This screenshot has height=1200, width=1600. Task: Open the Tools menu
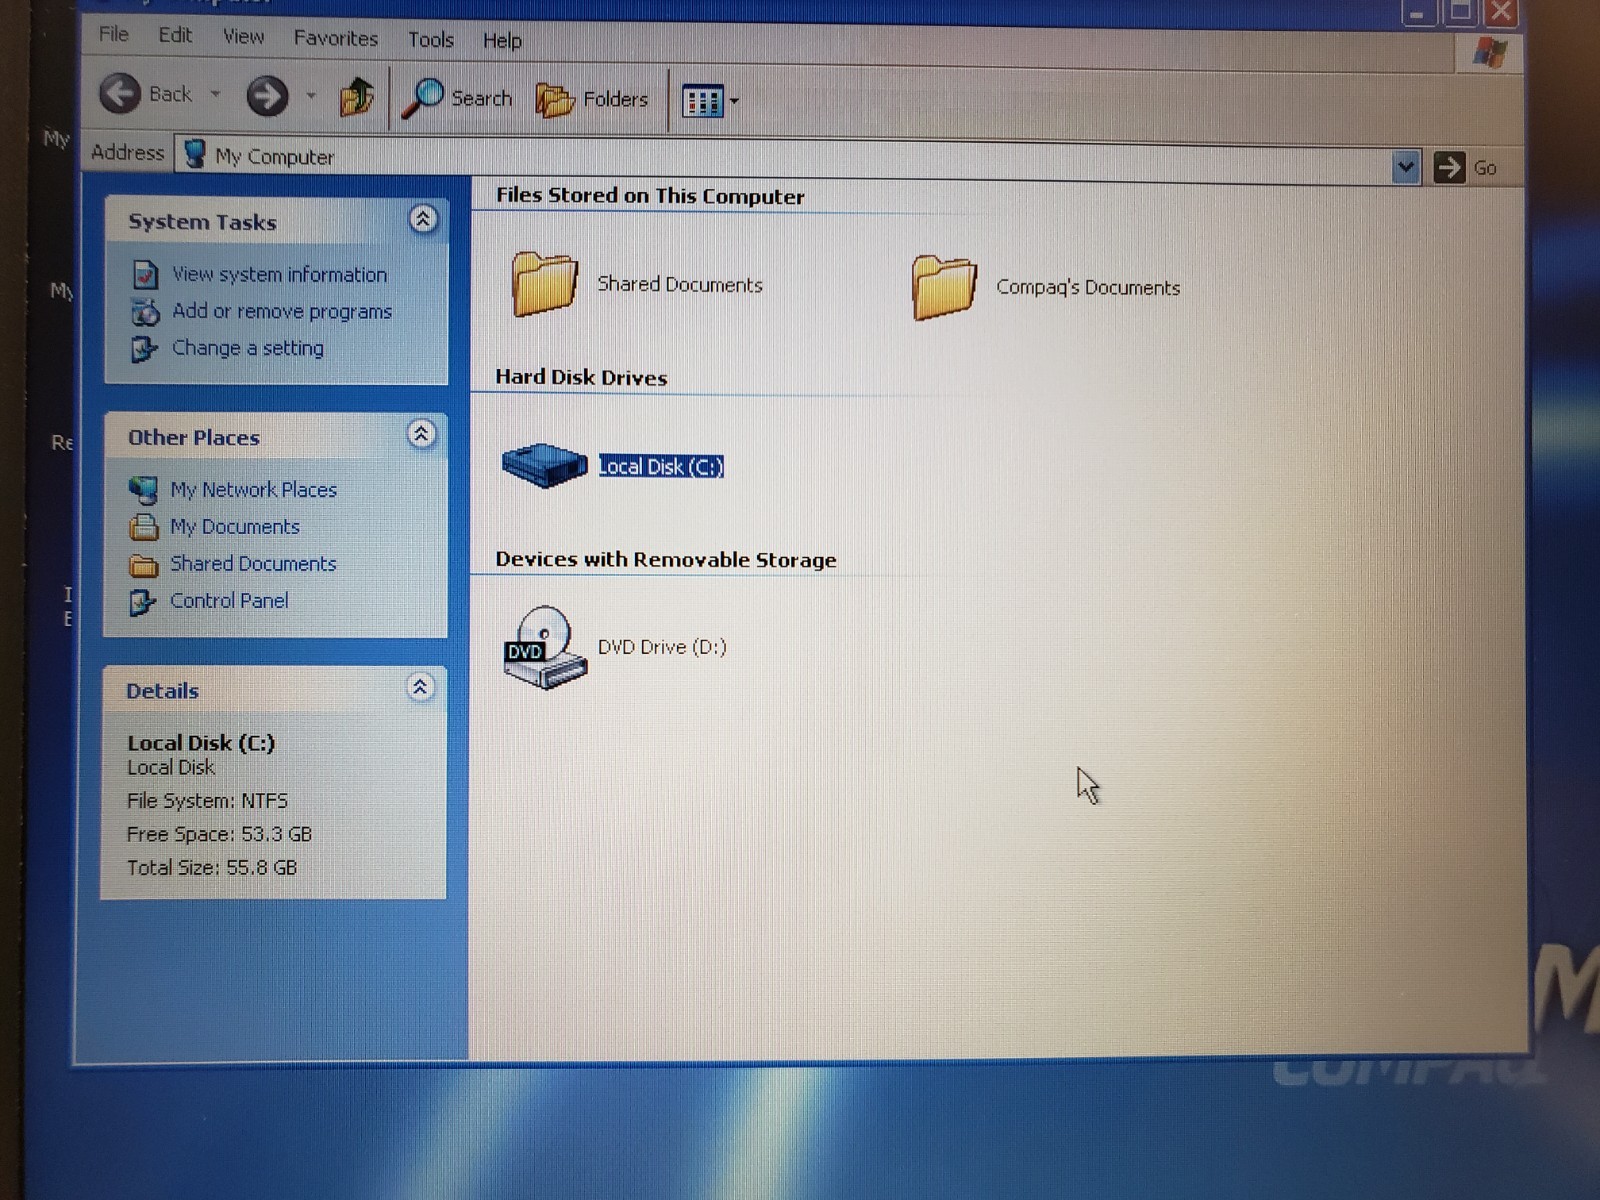click(x=431, y=39)
